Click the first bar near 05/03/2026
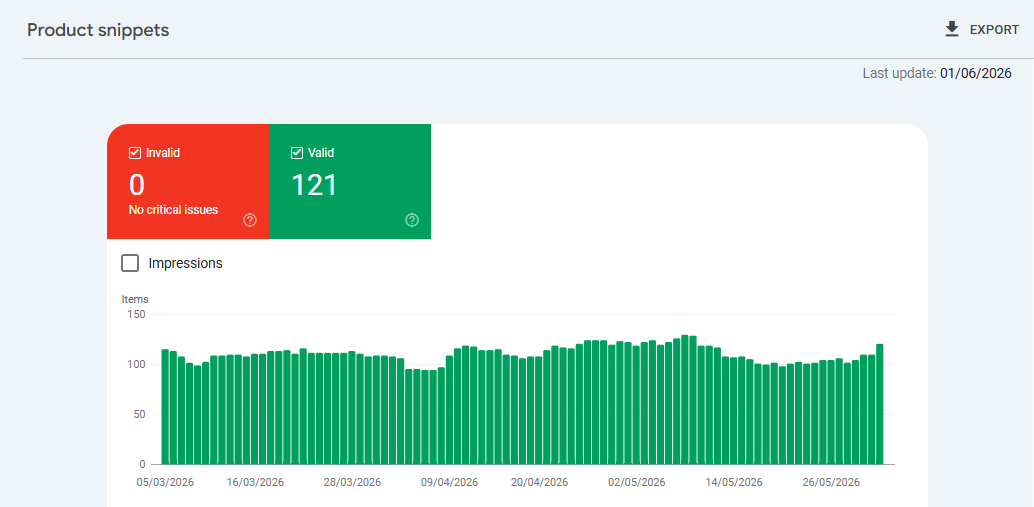Viewport: 1034px width, 507px height. click(165, 407)
